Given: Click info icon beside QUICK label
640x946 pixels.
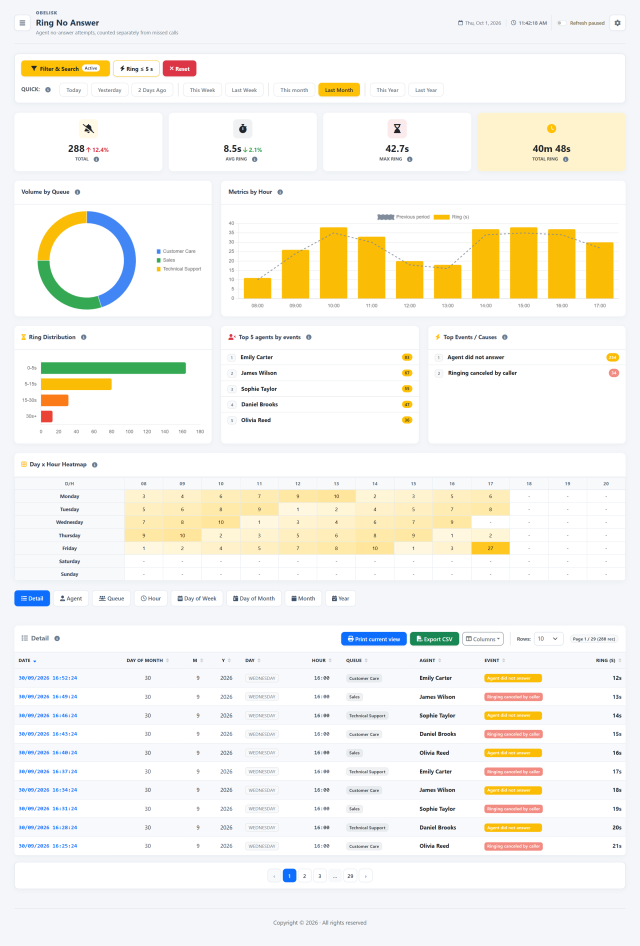Looking at the screenshot, I should (x=48, y=90).
